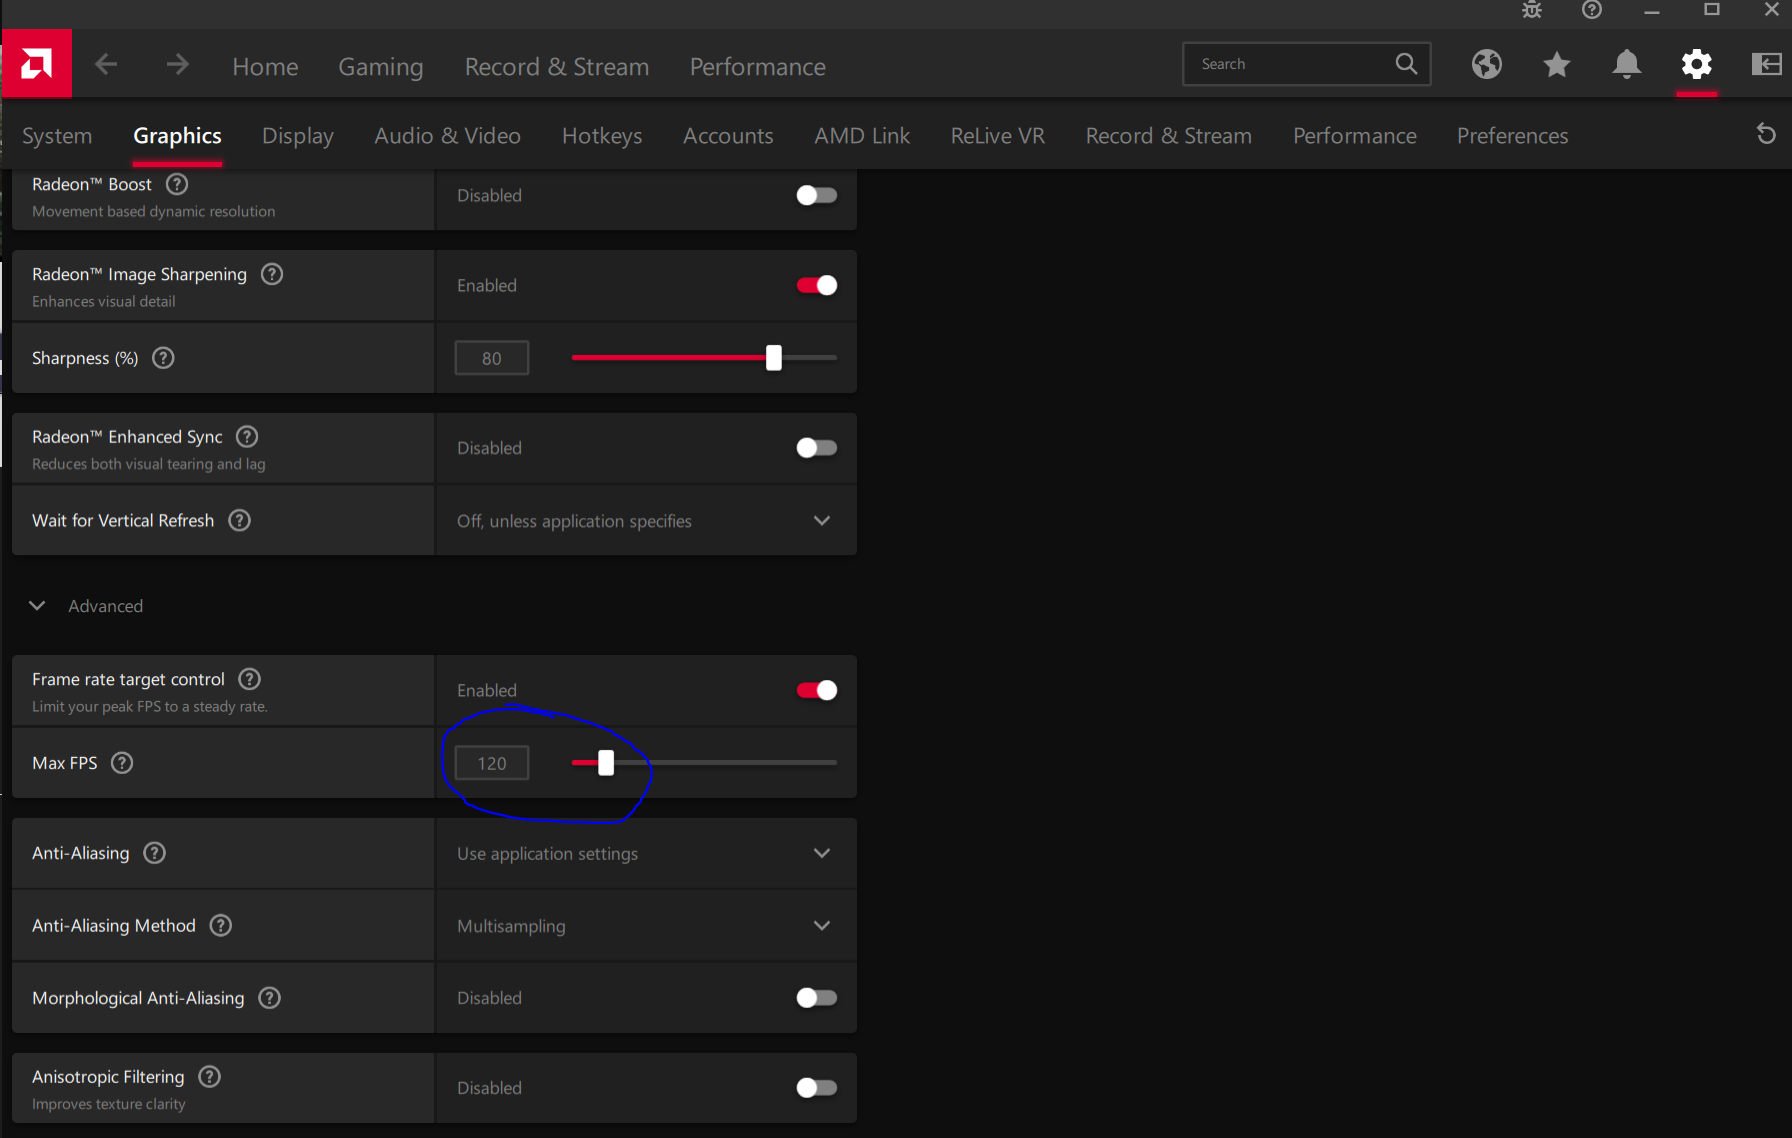Go to Home in top navigation
1792x1138 pixels.
click(265, 67)
